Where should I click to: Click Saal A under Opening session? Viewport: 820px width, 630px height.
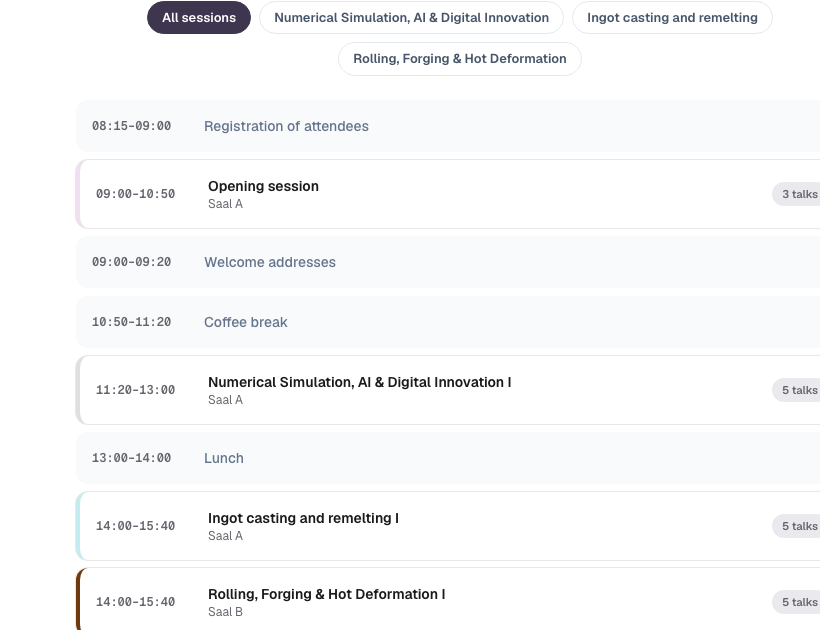pos(225,204)
